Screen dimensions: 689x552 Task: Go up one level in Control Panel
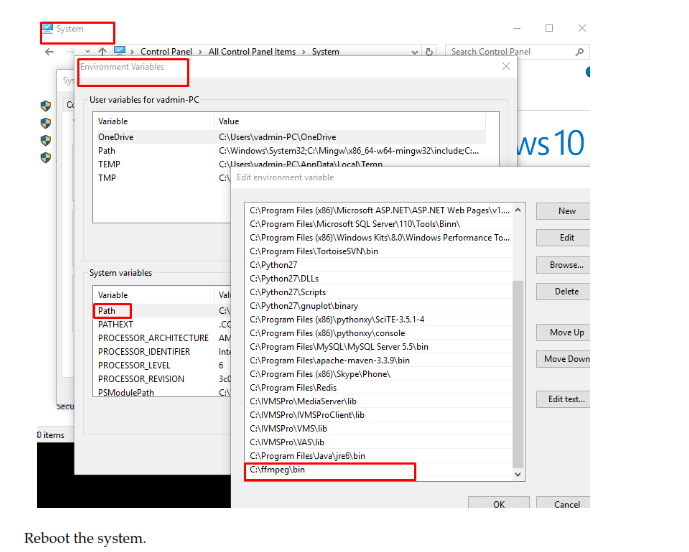coord(102,52)
